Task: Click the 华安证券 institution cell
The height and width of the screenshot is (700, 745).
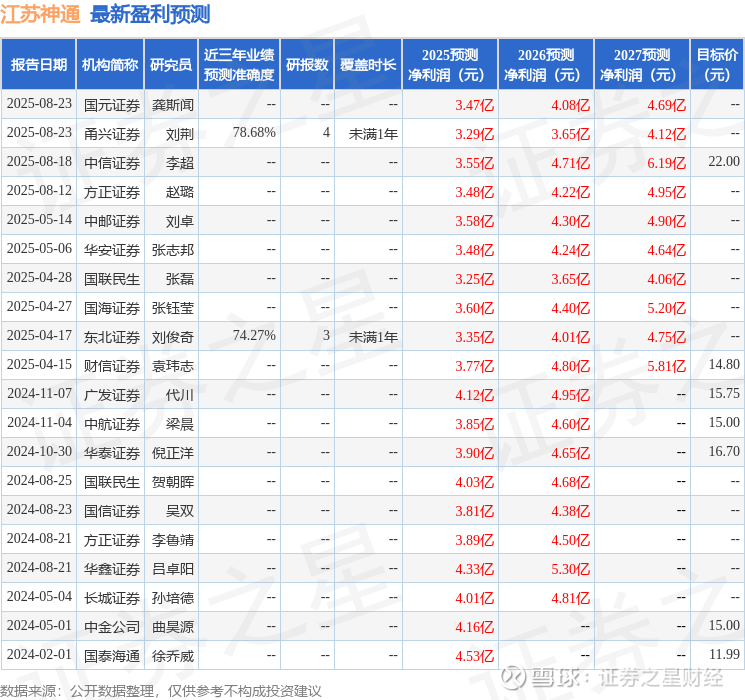Action: coord(112,250)
